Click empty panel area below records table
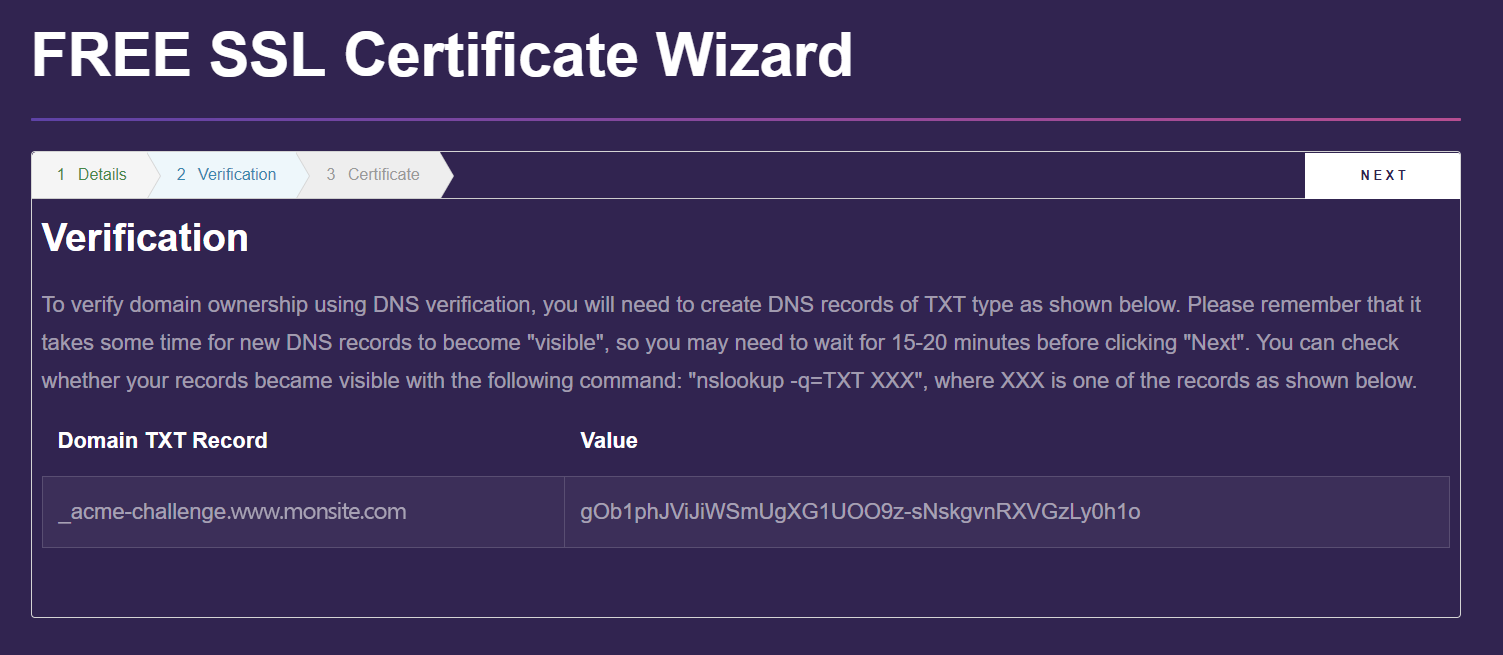Screen dimensions: 1503x655 (746, 582)
